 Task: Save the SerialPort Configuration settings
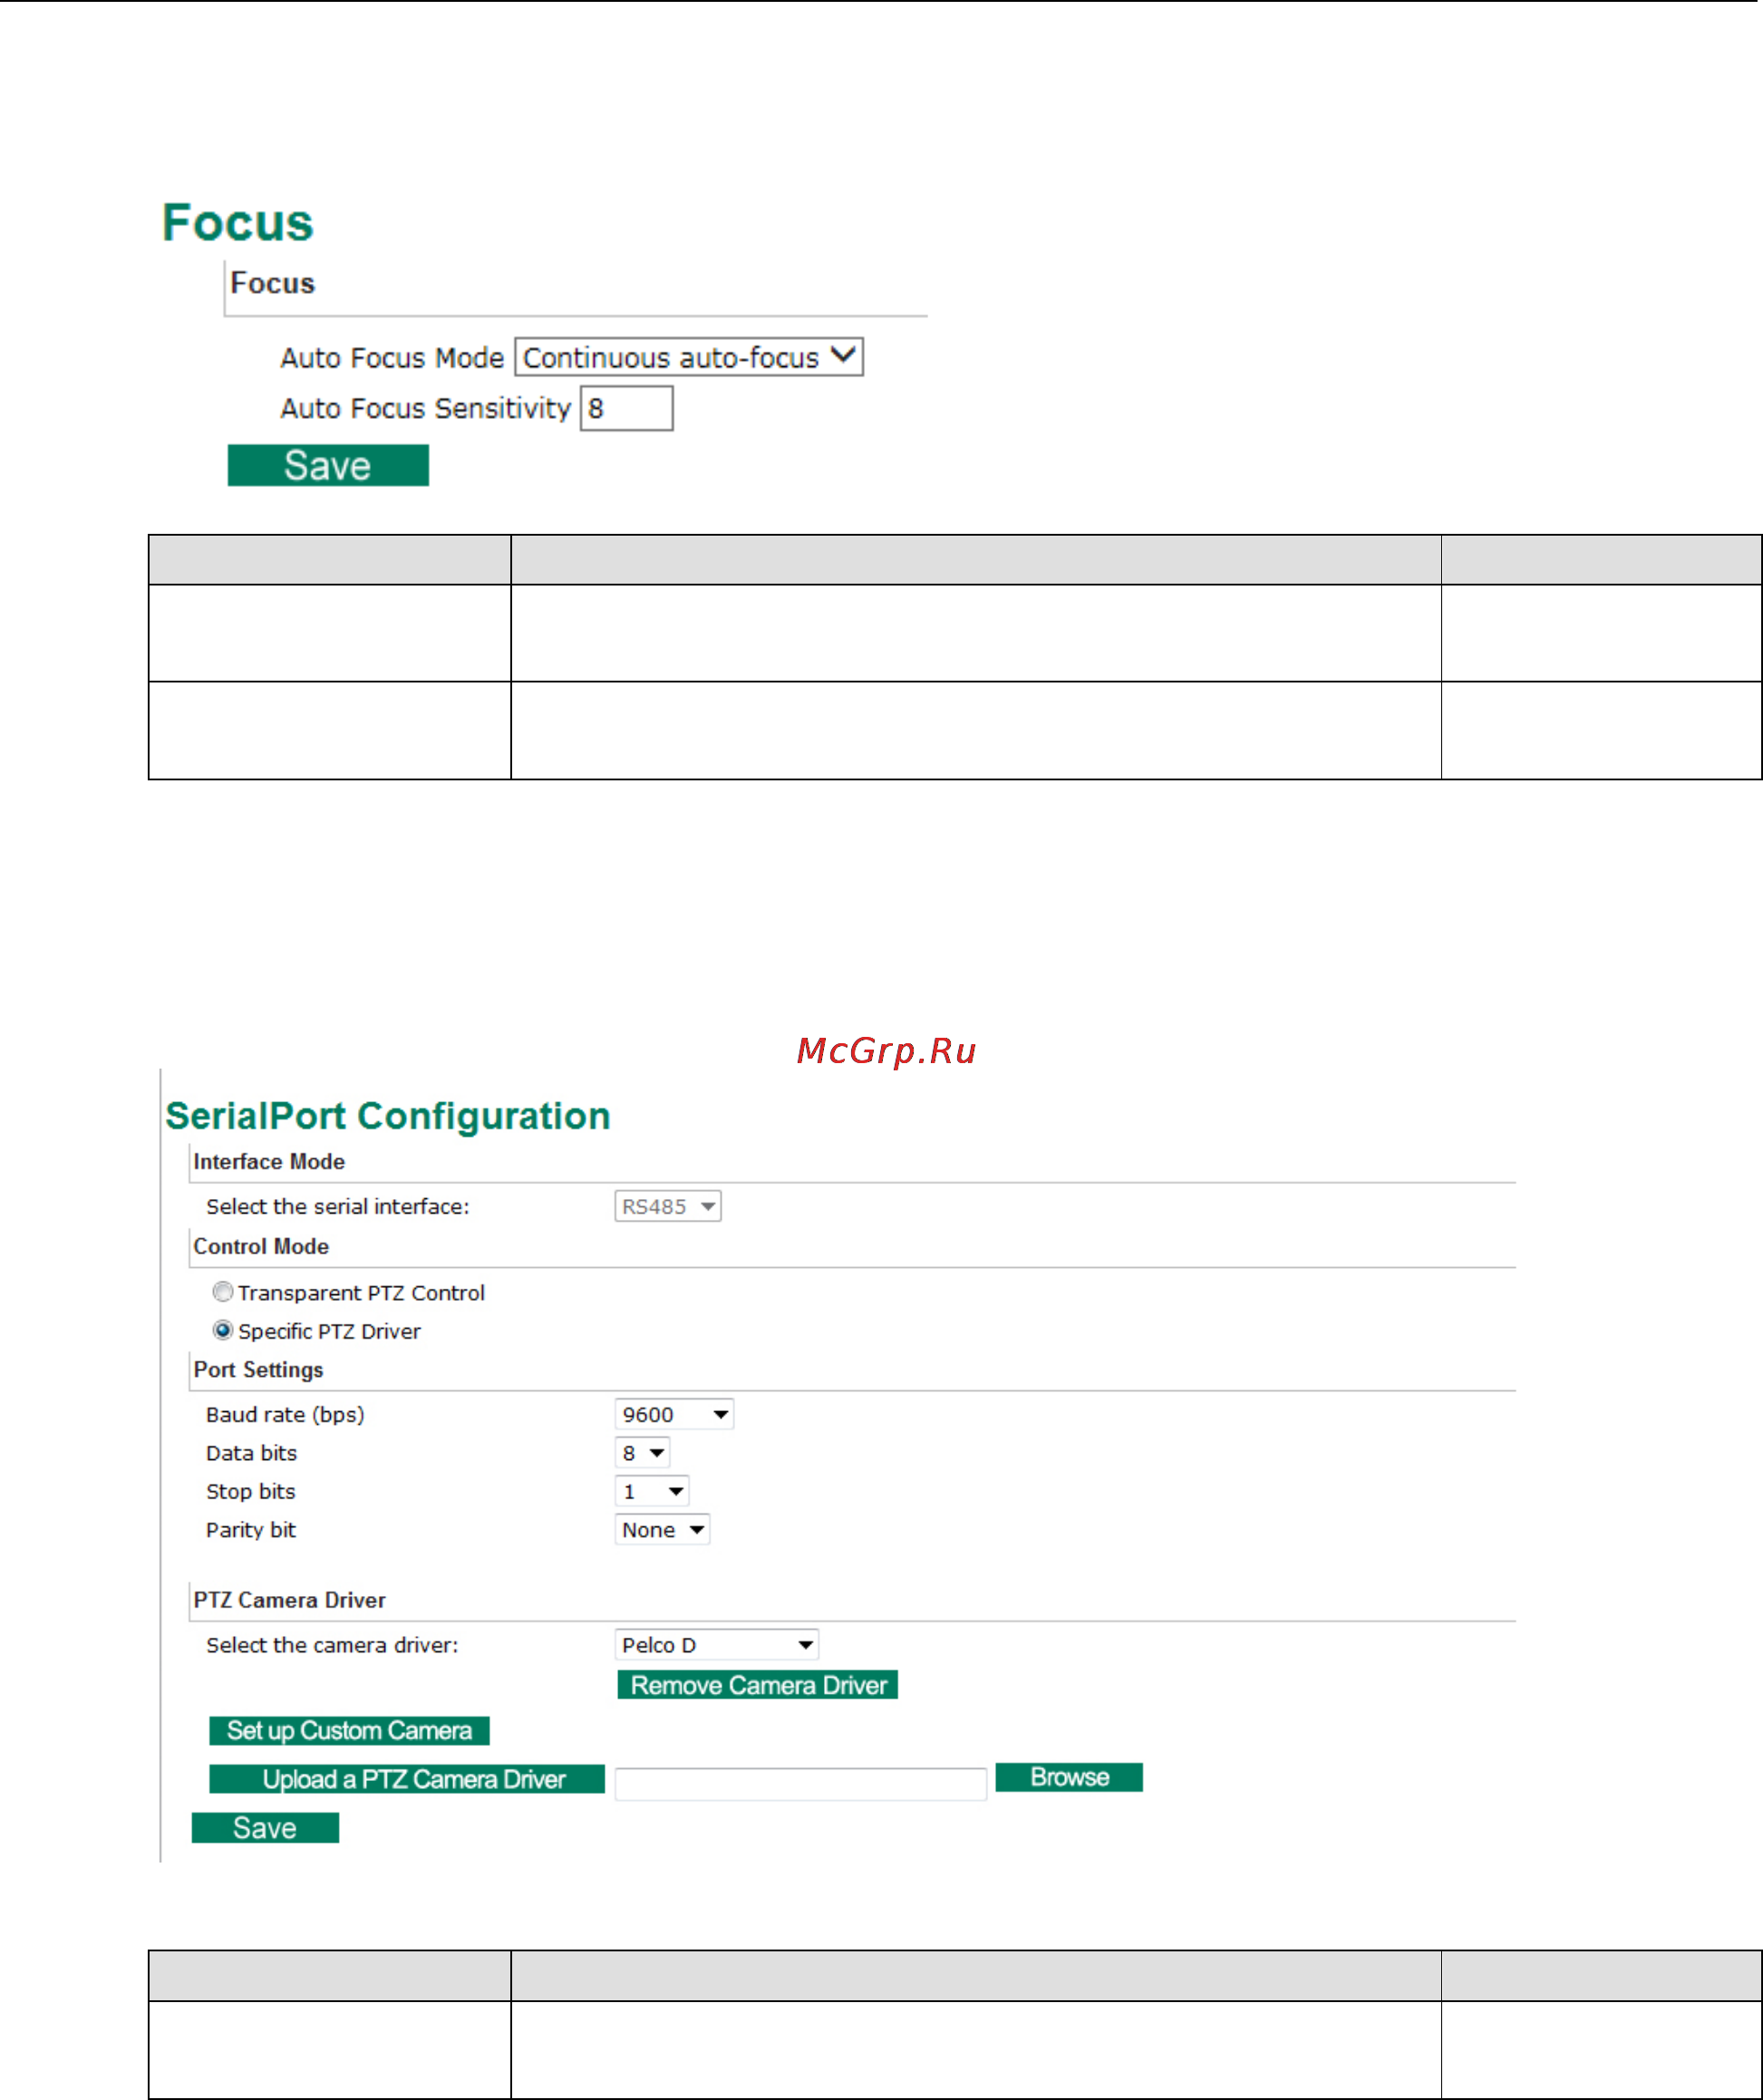(x=265, y=1827)
